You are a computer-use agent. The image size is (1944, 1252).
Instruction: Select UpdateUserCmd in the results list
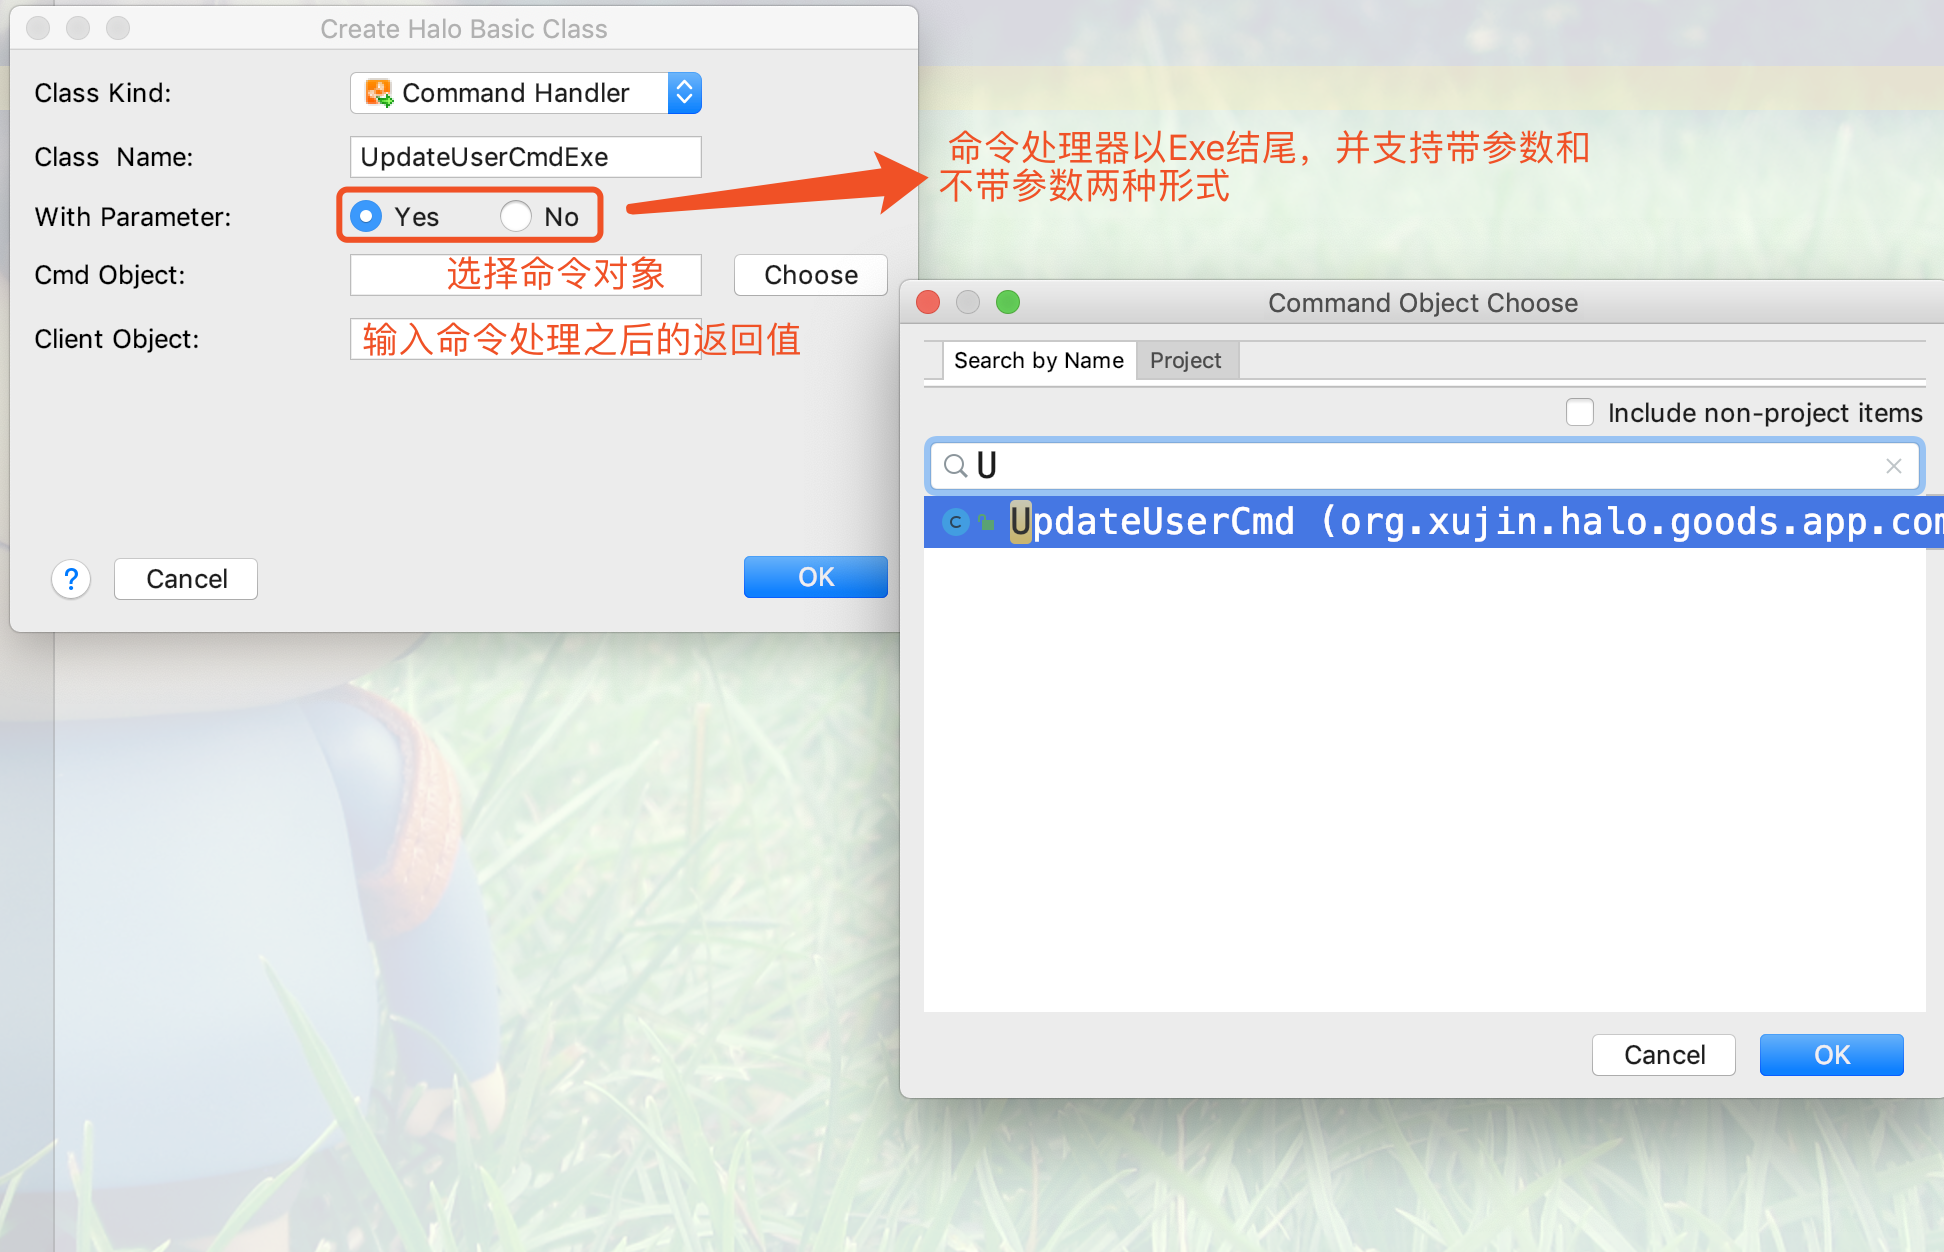click(x=1434, y=522)
